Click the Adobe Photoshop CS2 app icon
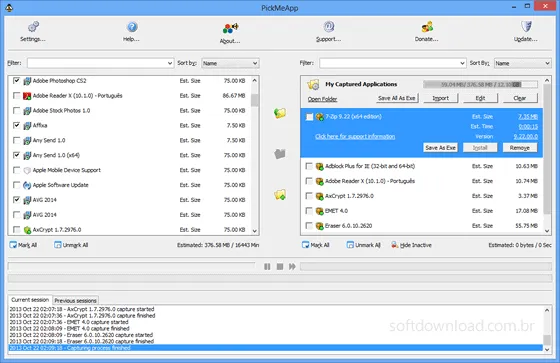This screenshot has width=560, height=363. tap(27, 81)
